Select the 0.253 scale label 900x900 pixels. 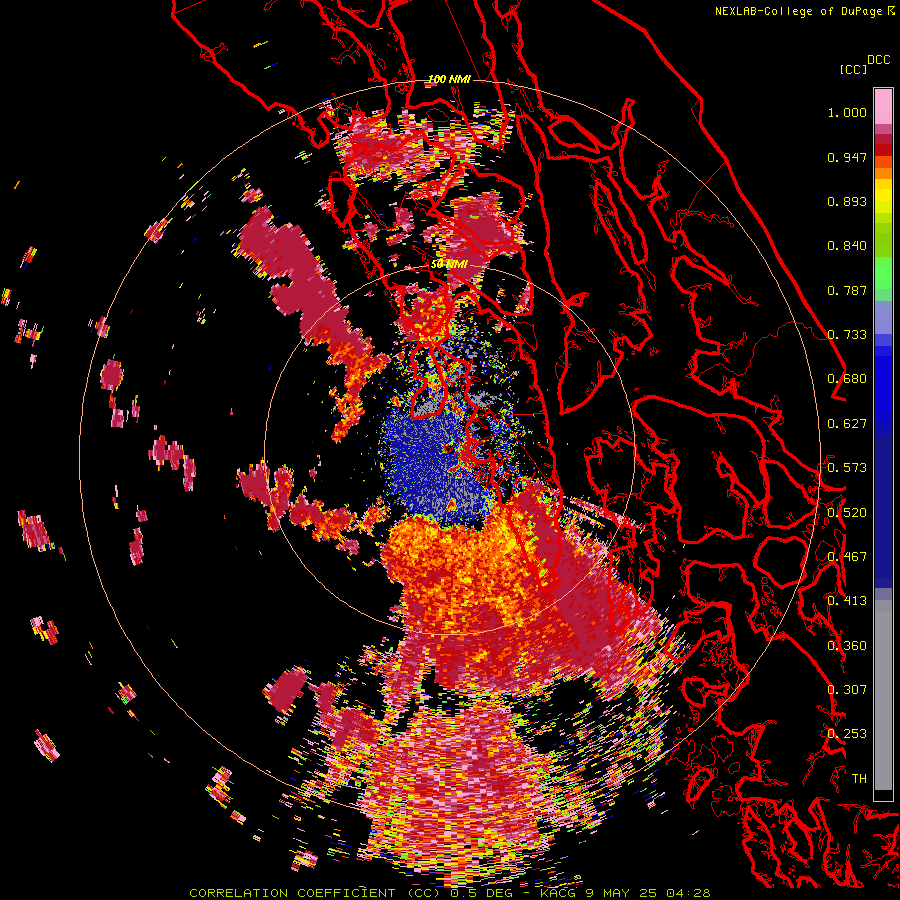click(847, 734)
